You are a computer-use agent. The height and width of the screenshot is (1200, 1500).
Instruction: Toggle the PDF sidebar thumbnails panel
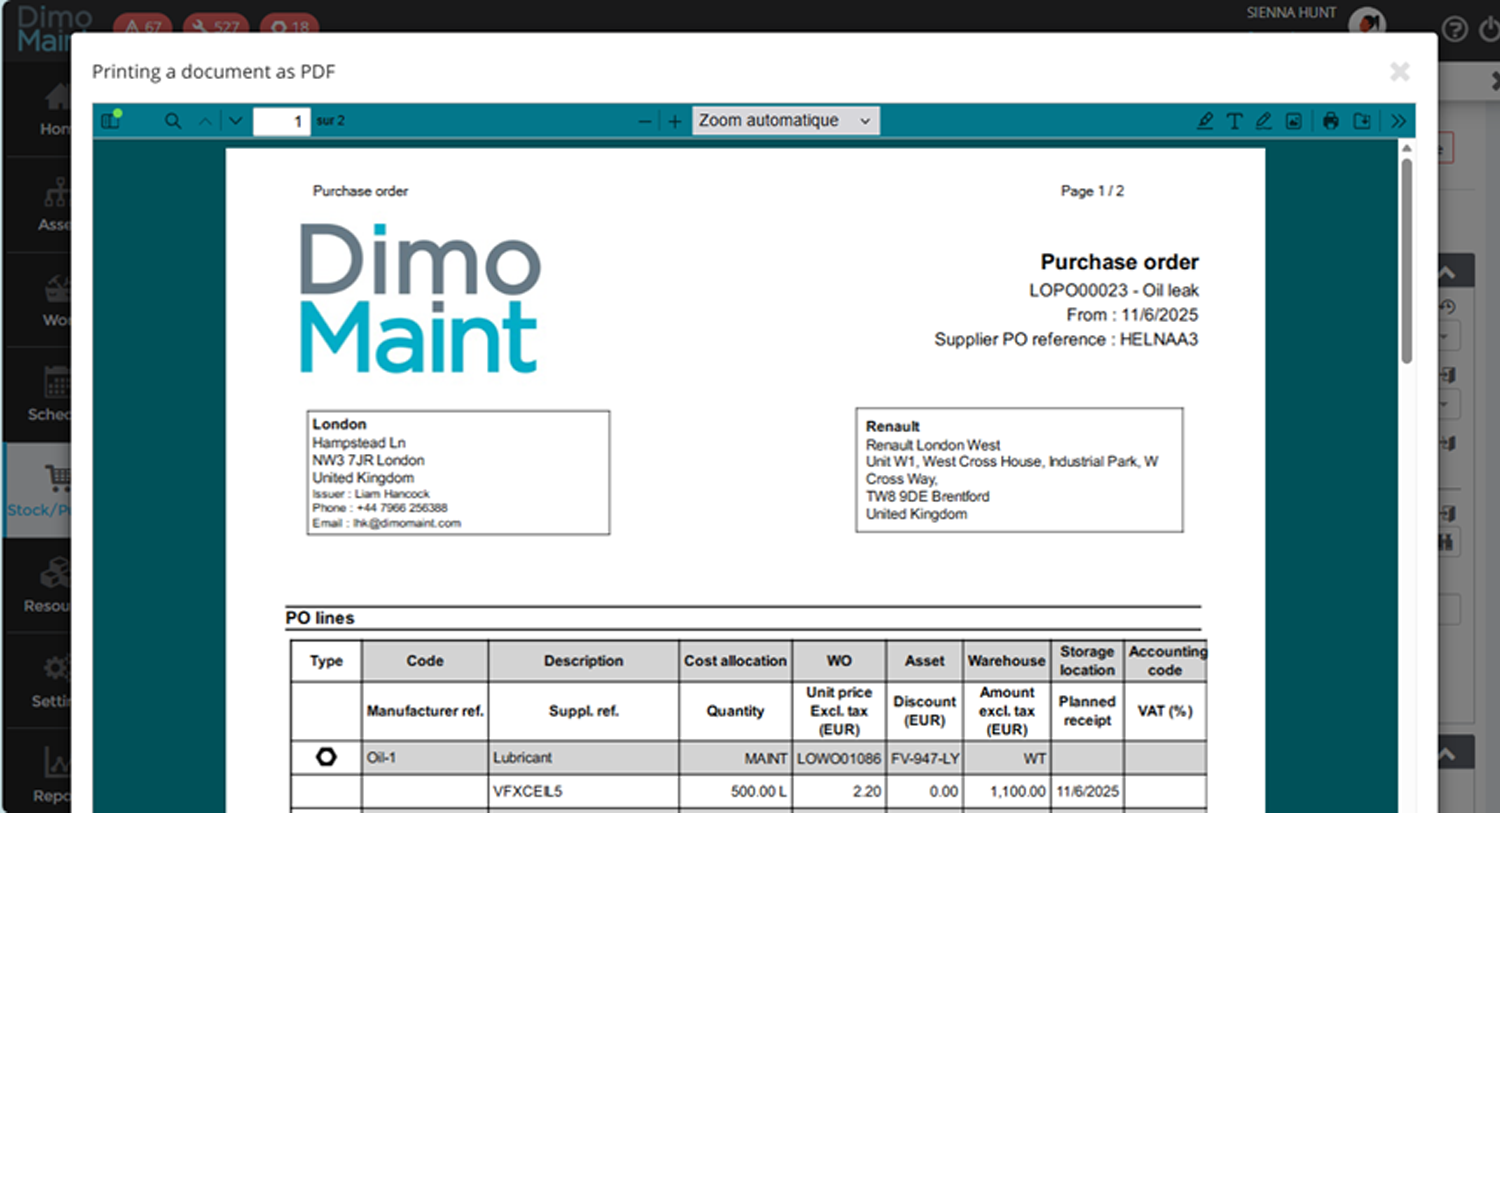[x=110, y=120]
